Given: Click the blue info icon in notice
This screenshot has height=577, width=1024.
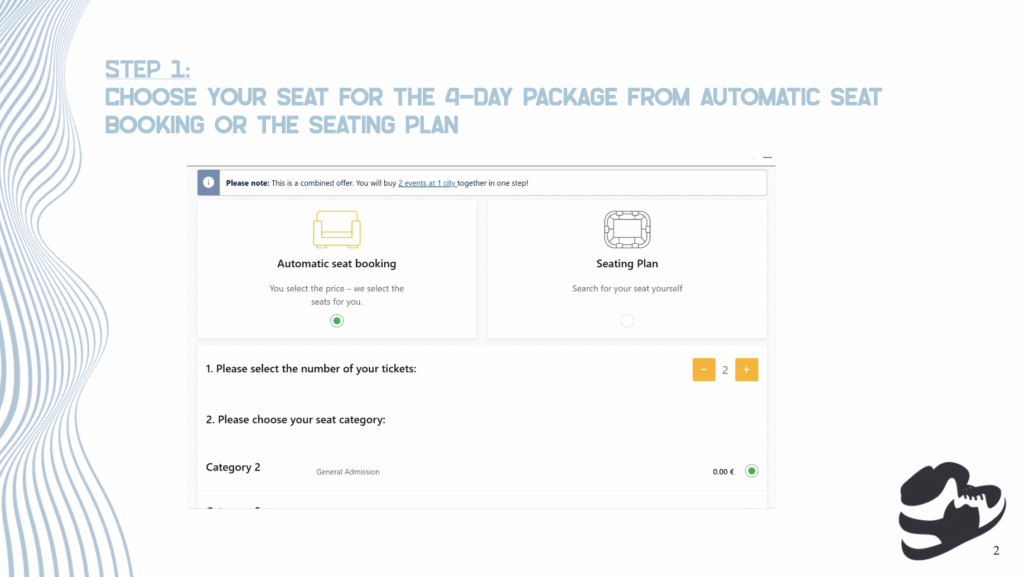Looking at the screenshot, I should [208, 183].
